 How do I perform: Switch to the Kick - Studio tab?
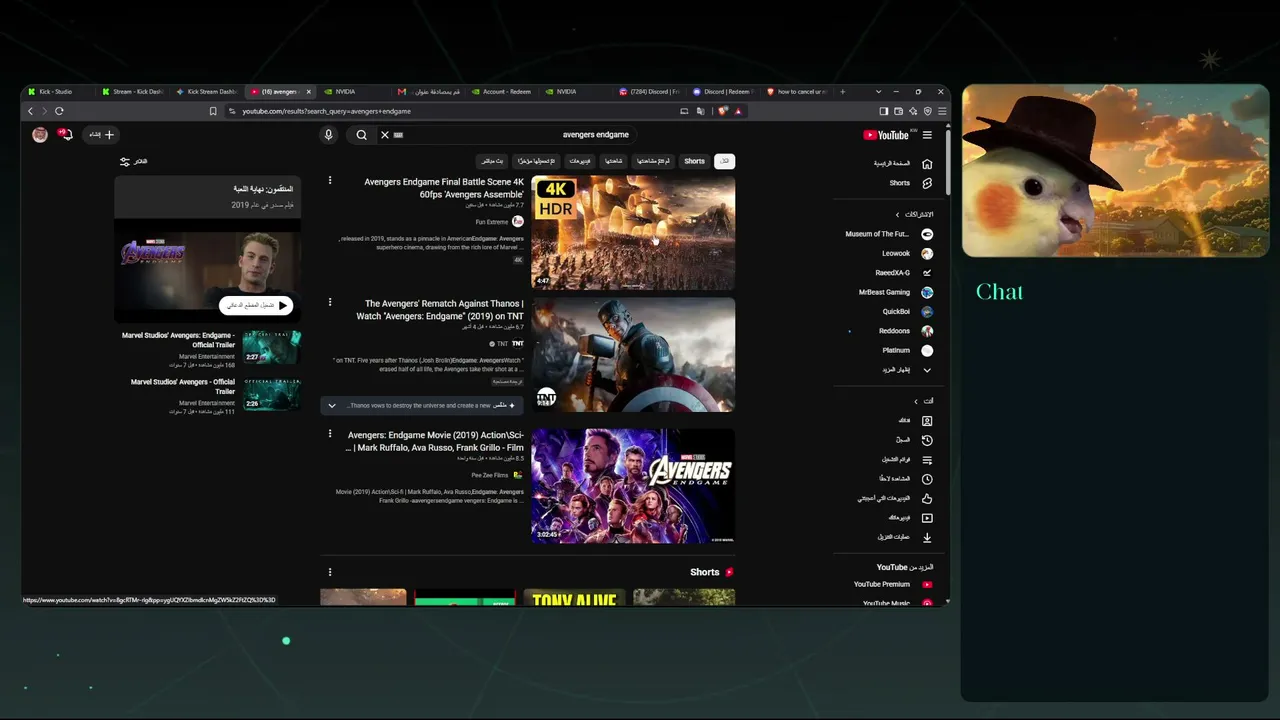point(58,92)
